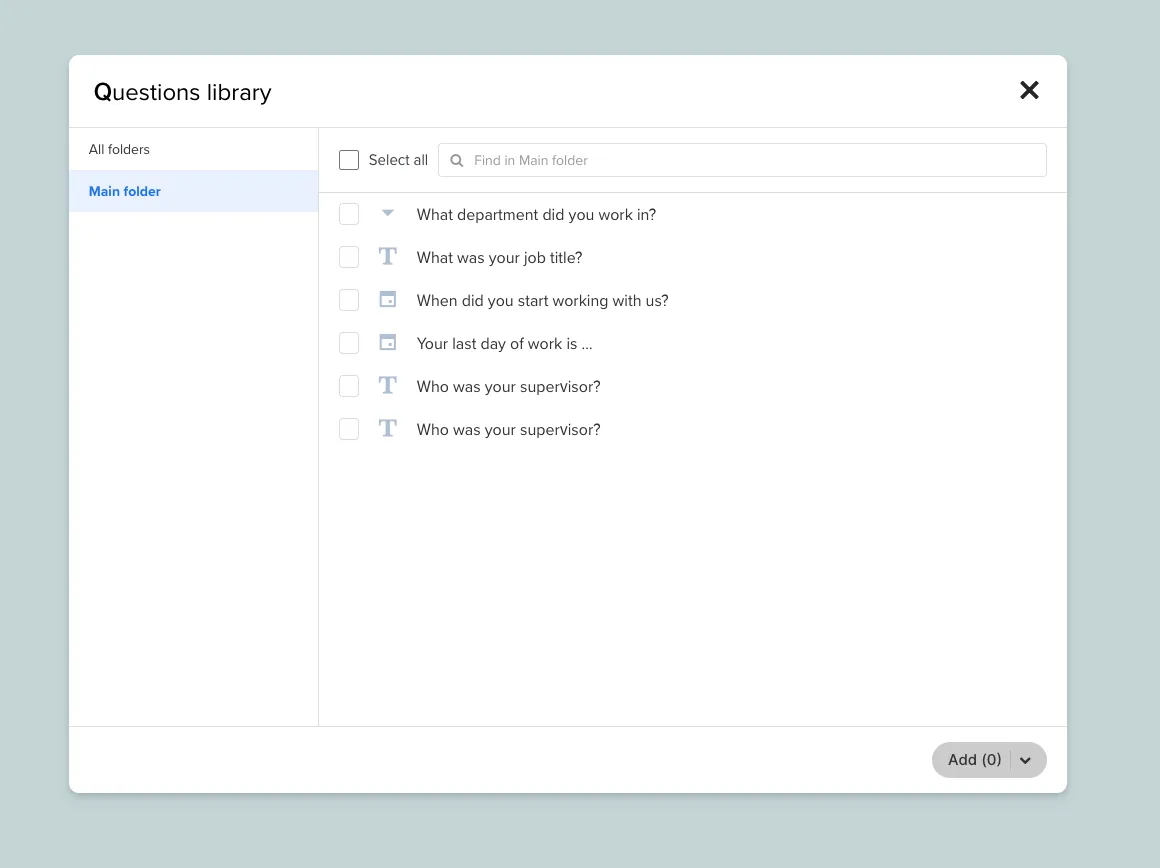Tick the first 'Who was your supervisor?' checkbox
The height and width of the screenshot is (868, 1160).
(x=349, y=385)
